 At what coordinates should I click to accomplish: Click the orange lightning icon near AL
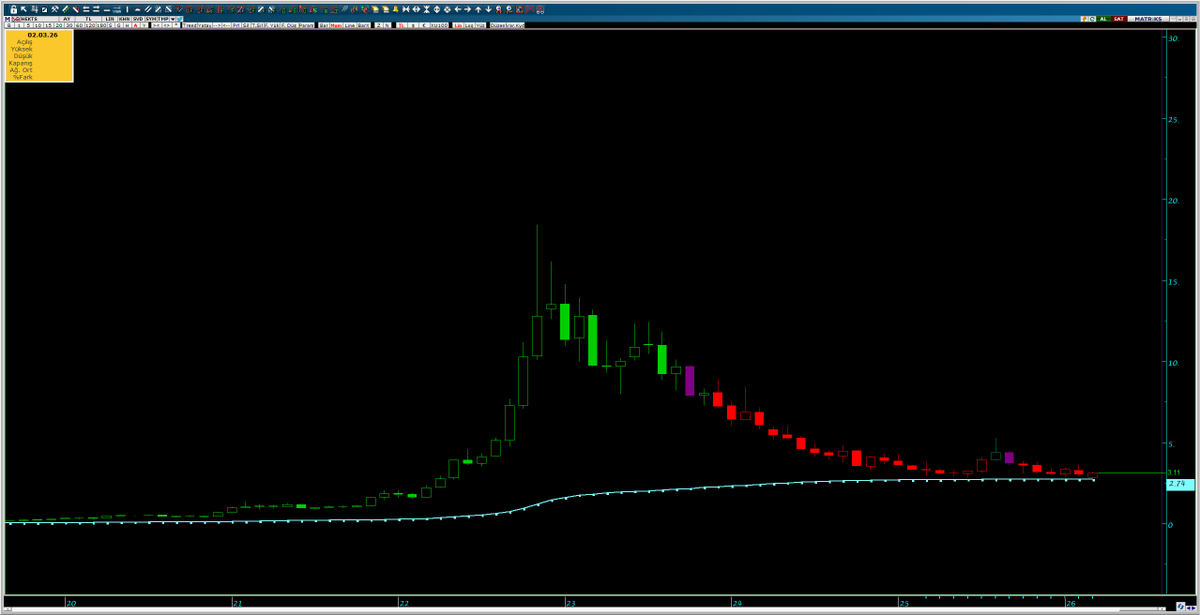click(x=1084, y=19)
